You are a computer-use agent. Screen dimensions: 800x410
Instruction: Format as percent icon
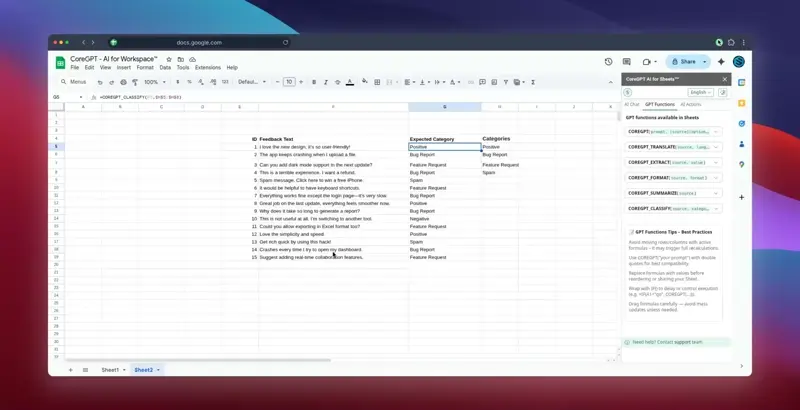tap(189, 82)
